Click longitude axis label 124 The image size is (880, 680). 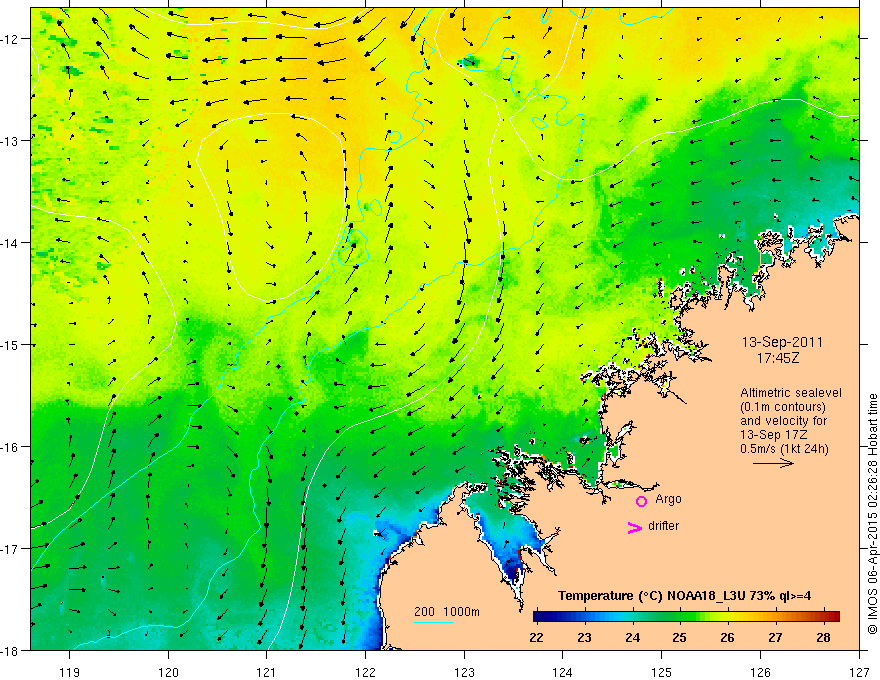pos(563,672)
